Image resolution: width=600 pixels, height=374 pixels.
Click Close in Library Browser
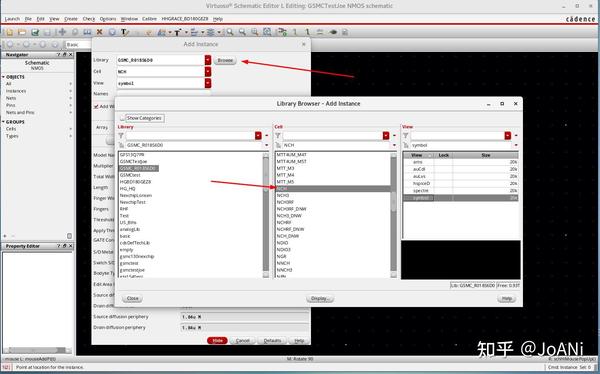[132, 298]
